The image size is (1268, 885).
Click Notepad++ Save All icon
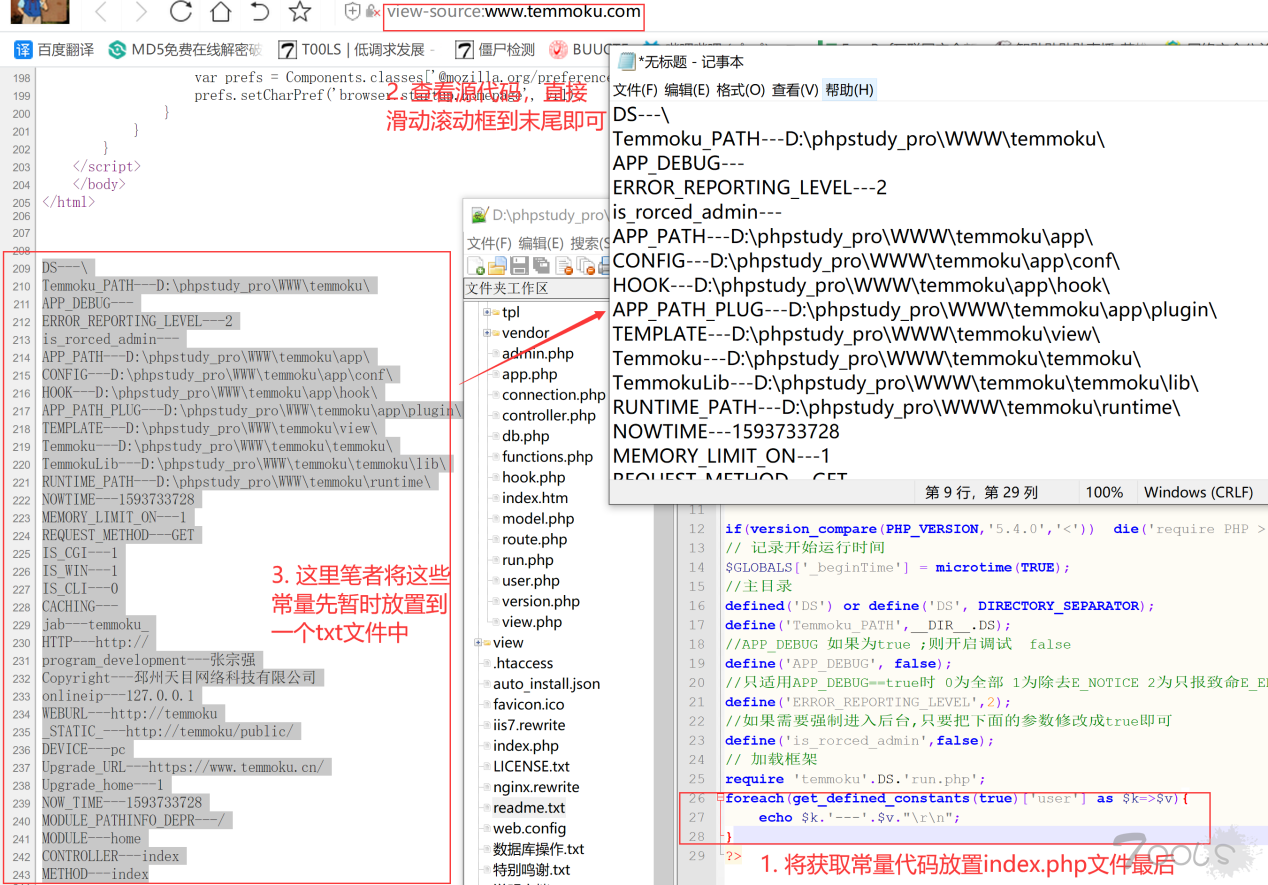point(541,265)
